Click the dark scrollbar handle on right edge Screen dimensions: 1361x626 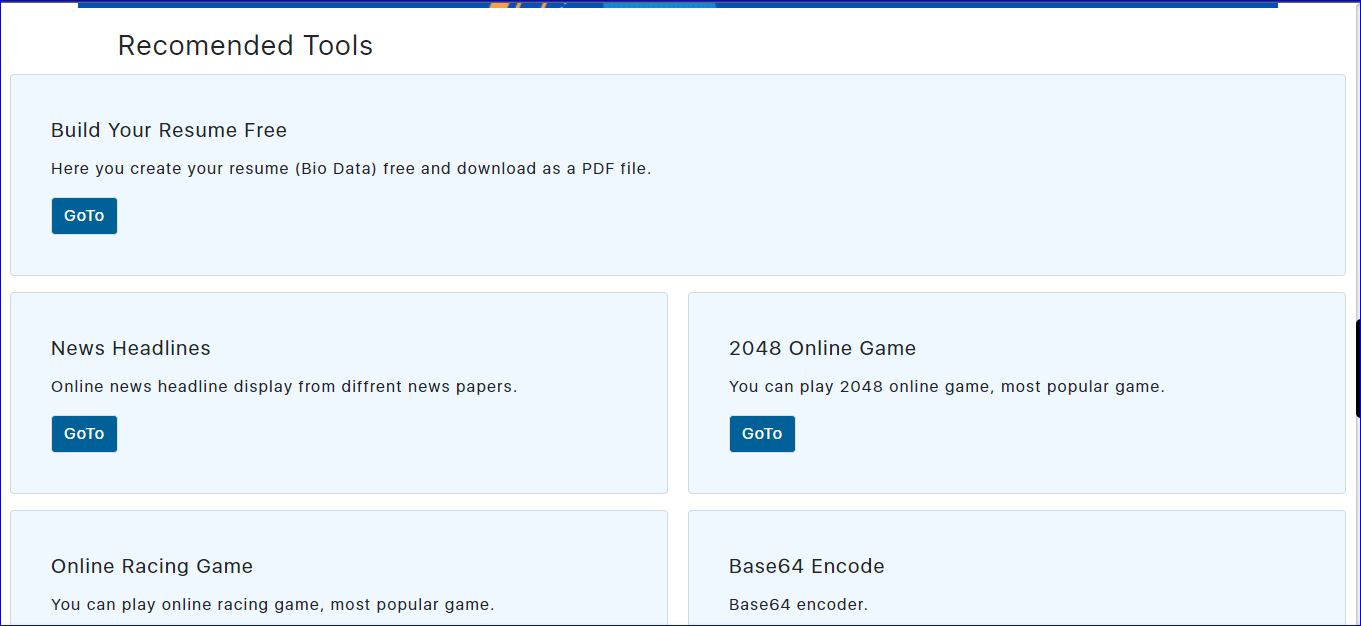click(x=1357, y=368)
